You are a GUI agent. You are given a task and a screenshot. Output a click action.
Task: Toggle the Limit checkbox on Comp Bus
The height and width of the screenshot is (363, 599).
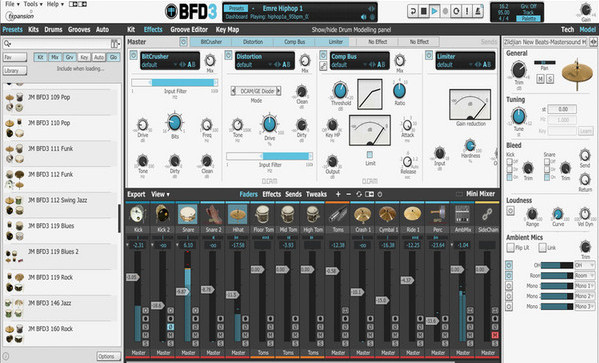pos(369,154)
